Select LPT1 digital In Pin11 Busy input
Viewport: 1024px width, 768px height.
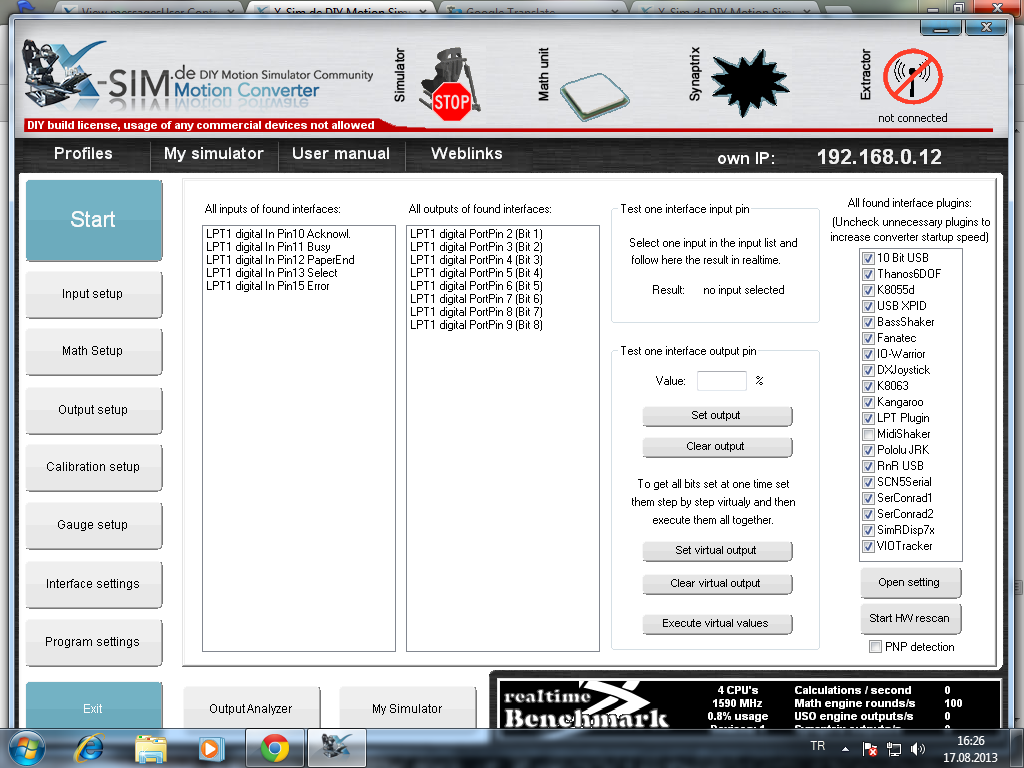268,247
